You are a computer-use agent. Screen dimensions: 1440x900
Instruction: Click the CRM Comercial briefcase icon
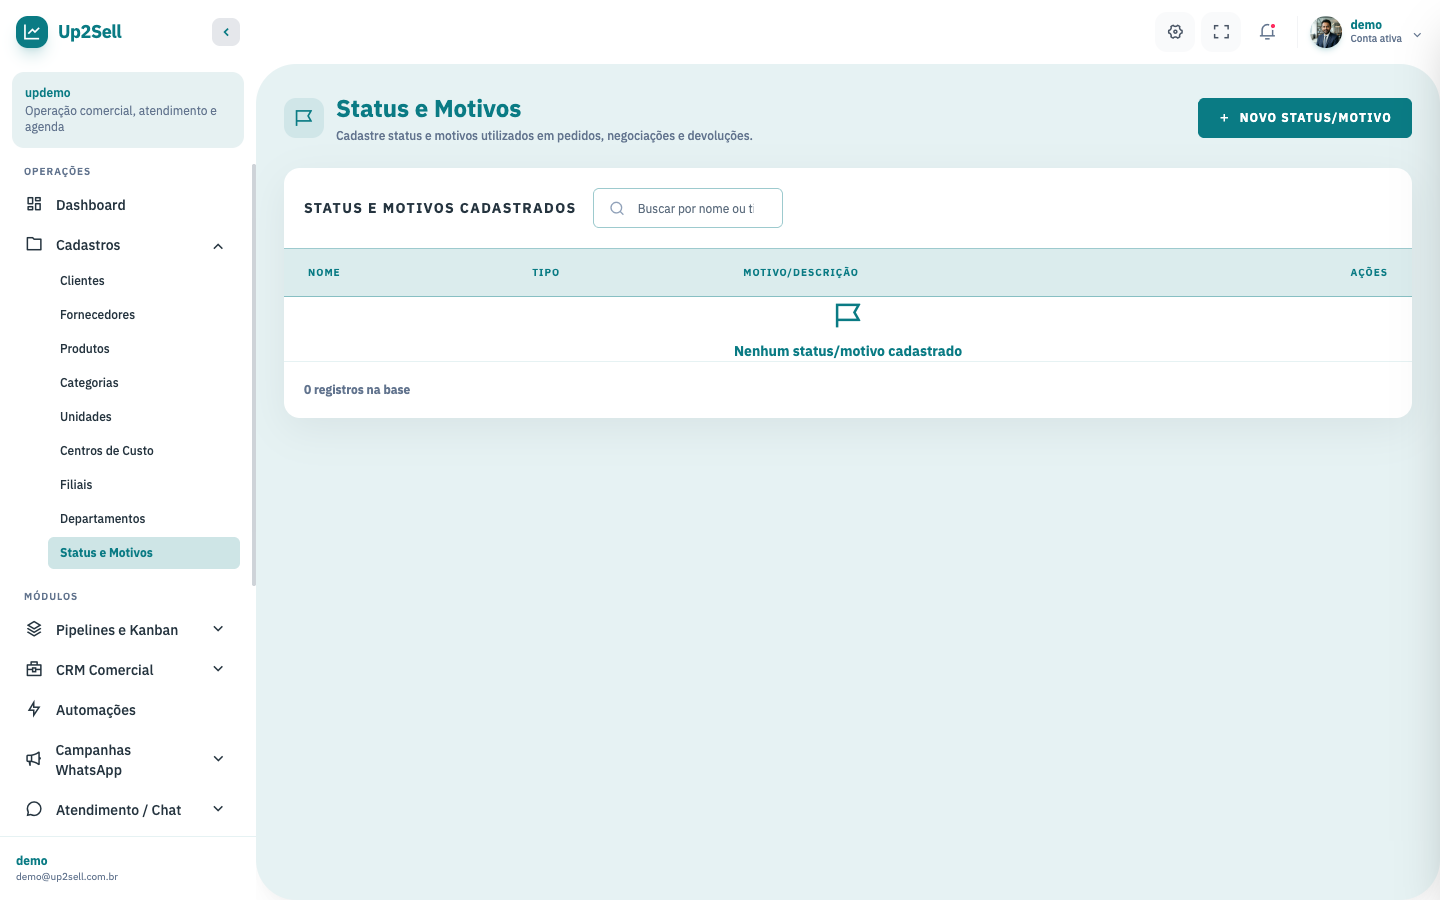click(x=34, y=669)
